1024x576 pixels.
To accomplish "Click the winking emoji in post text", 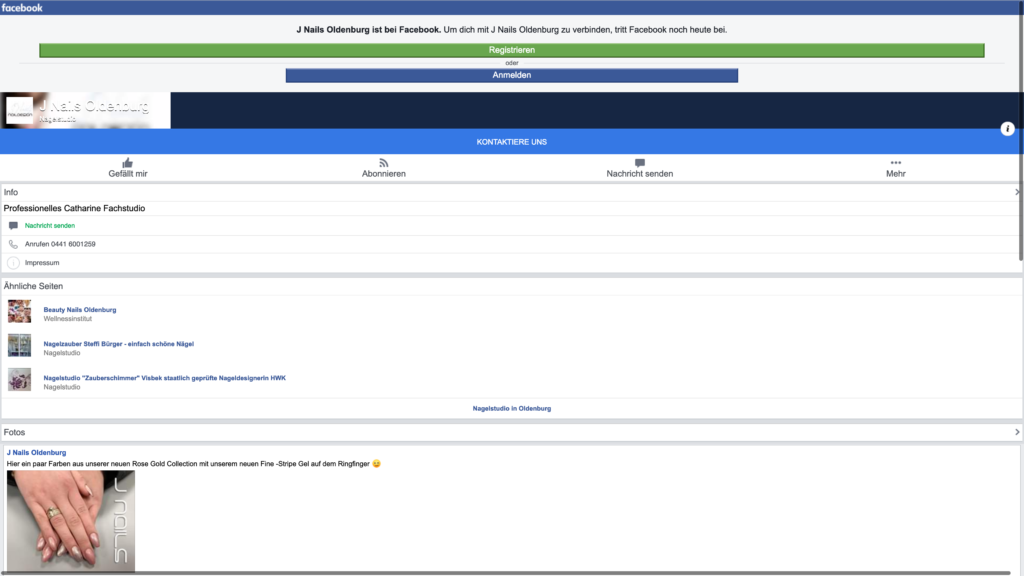I will (376, 464).
